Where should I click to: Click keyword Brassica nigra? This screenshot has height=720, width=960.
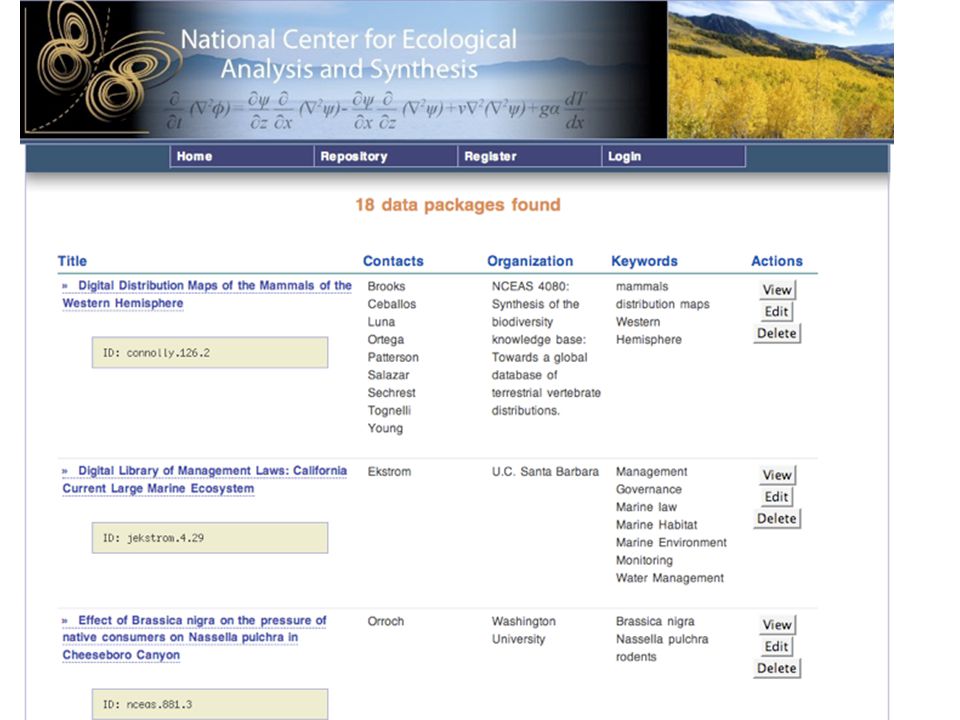pyautogui.click(x=655, y=621)
